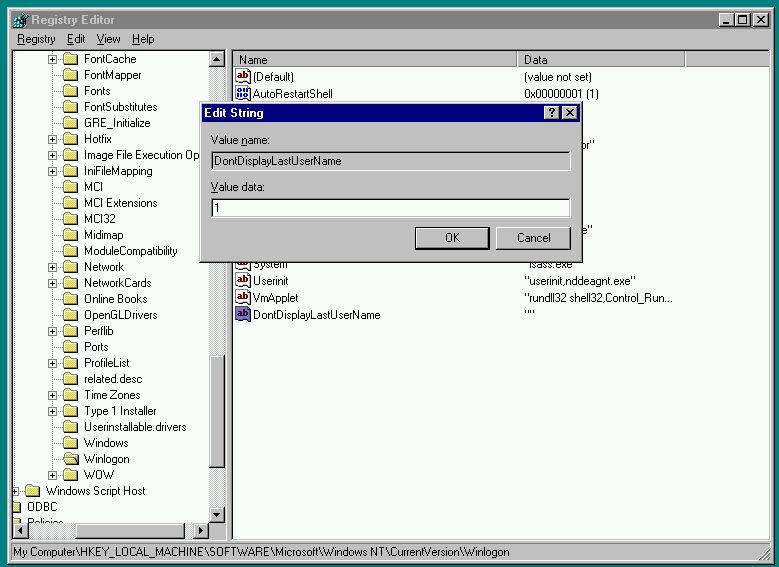
Task: Select the Windows Script Host folder icon
Action: tap(32, 491)
